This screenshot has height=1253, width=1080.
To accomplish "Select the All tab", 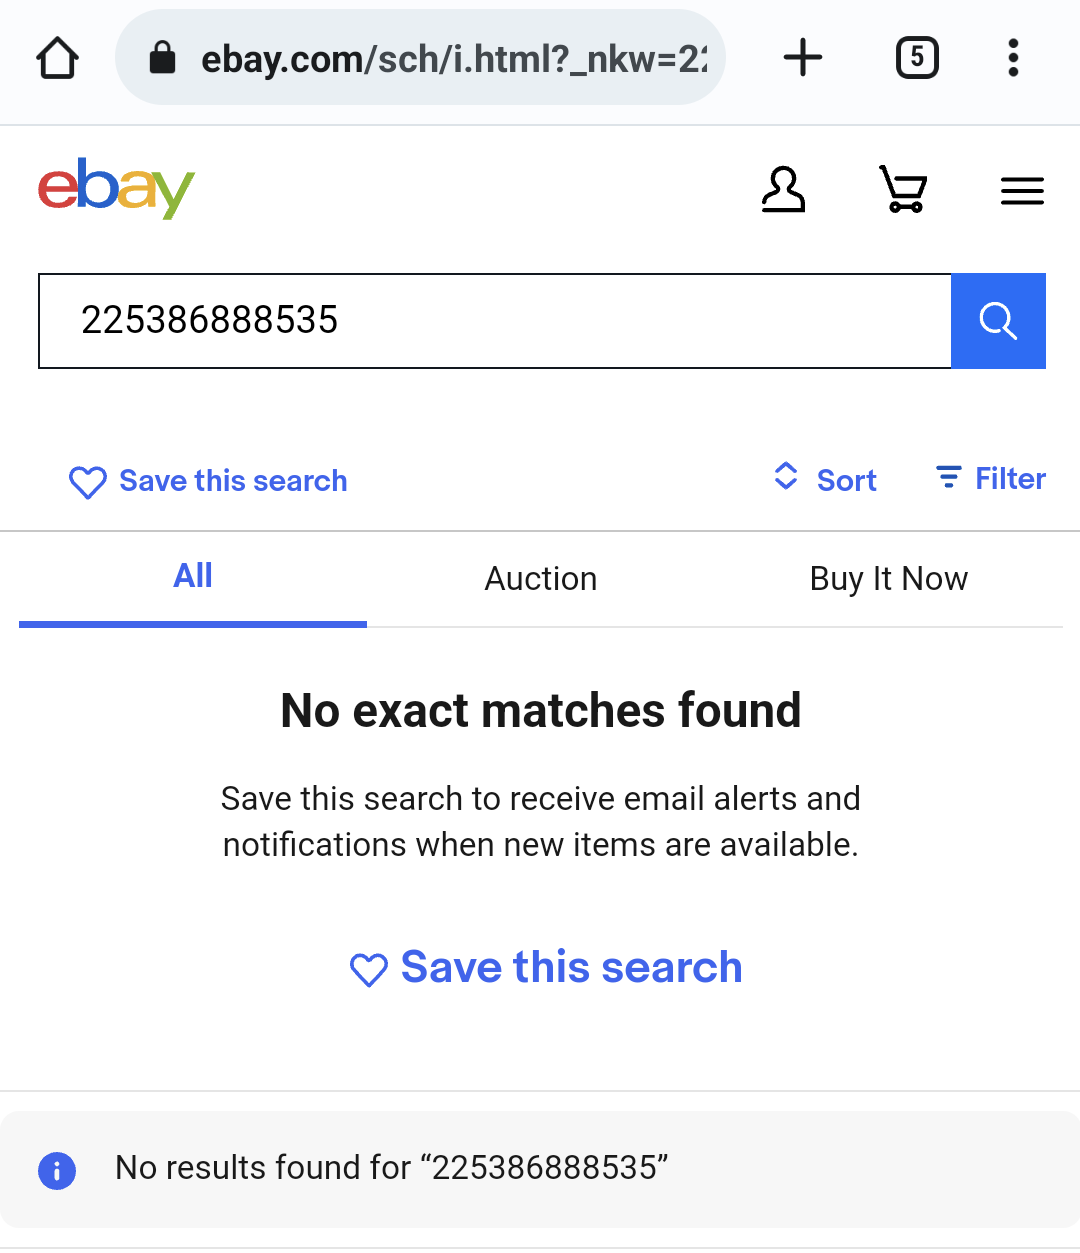I will (193, 577).
